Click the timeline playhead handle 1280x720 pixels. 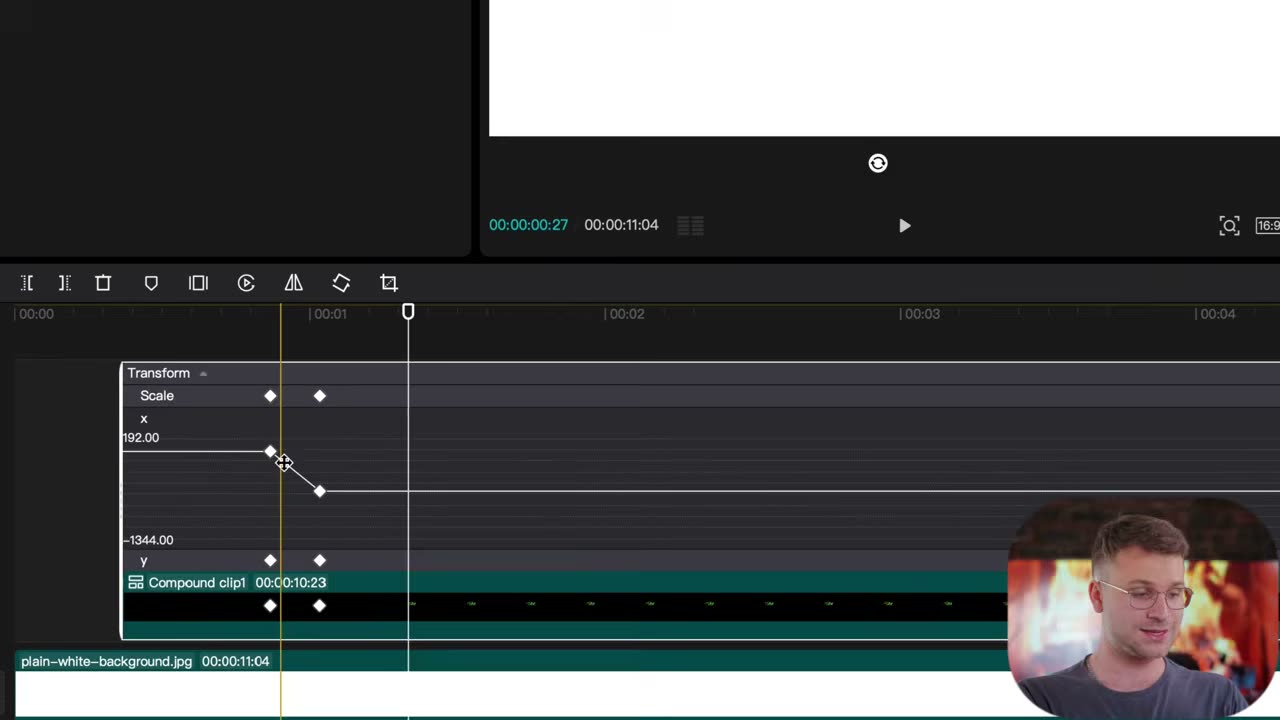408,312
